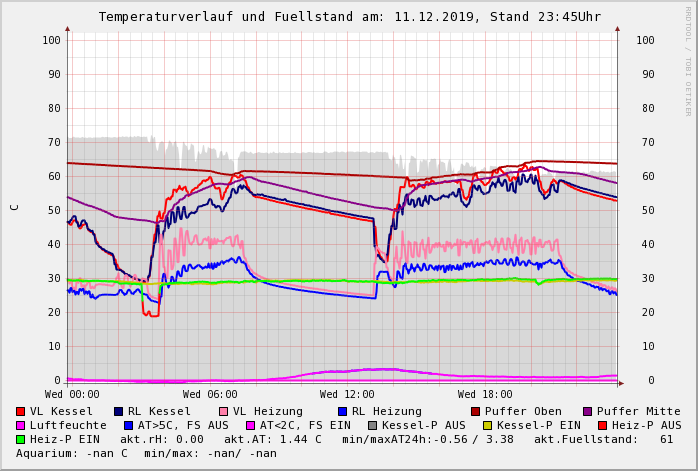Screen dimensions: 698x471
Task: Select the dark red Puffer Oben swatch
Action: click(475, 411)
